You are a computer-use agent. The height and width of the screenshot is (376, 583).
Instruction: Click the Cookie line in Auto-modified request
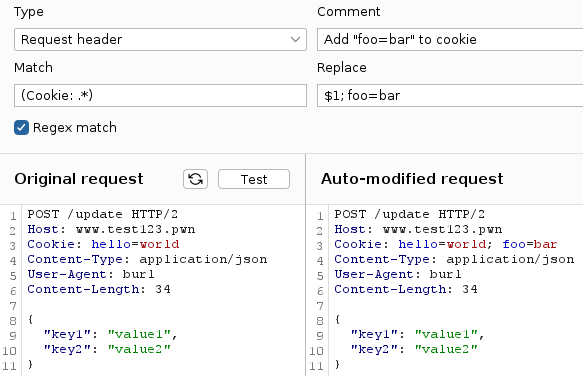(445, 244)
